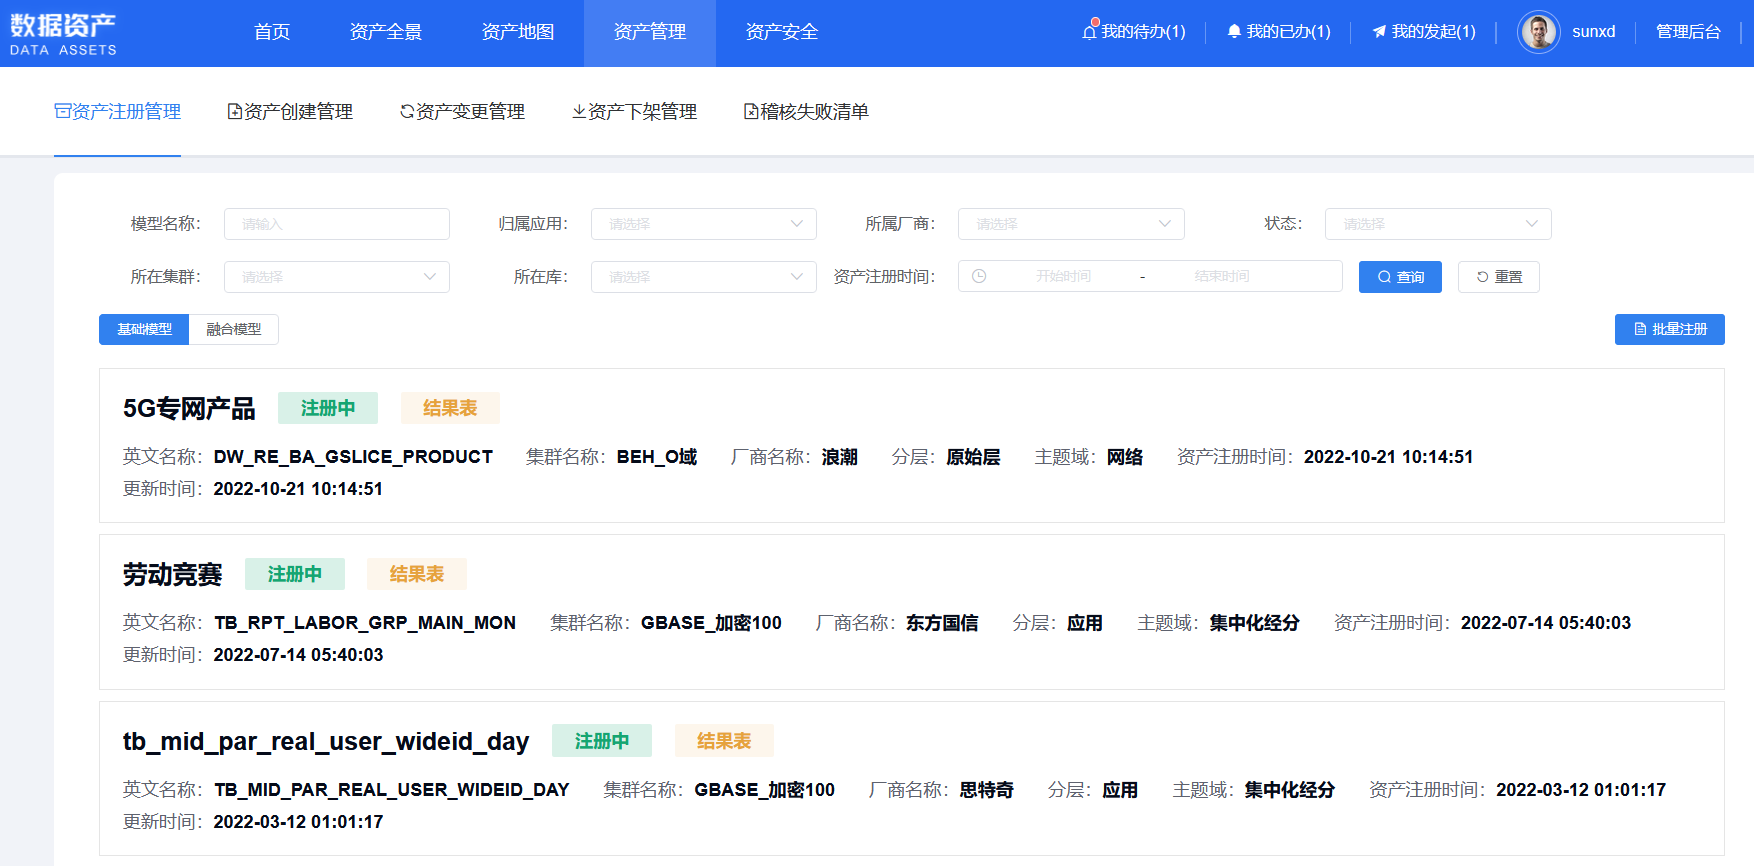The width and height of the screenshot is (1754, 866).
Task: Click the 网络 subject domain value
Action: coord(1125,457)
